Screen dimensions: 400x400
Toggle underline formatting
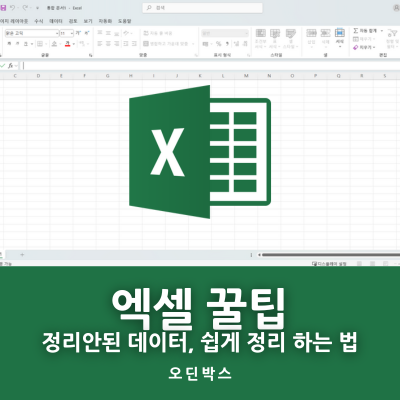[26, 44]
